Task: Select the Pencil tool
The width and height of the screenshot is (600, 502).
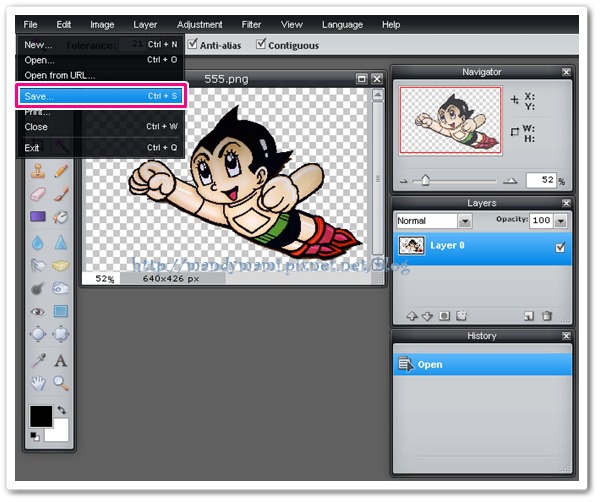Action: [x=61, y=171]
